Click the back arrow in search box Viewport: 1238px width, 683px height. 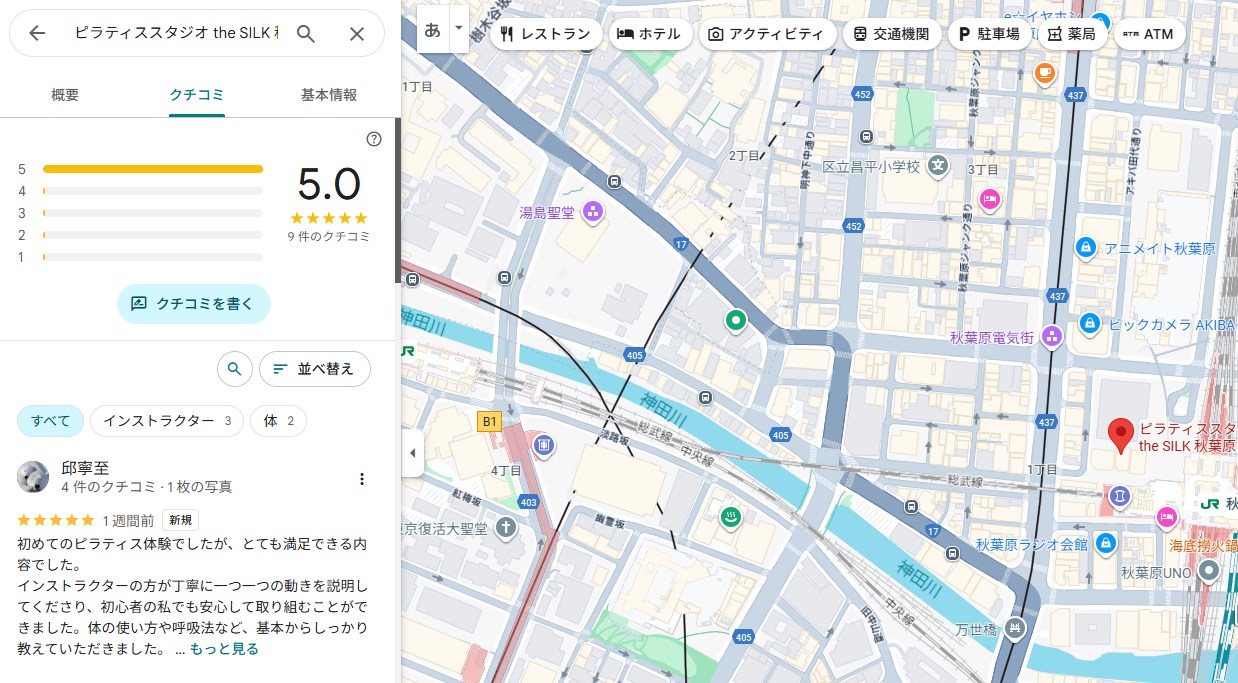point(37,33)
